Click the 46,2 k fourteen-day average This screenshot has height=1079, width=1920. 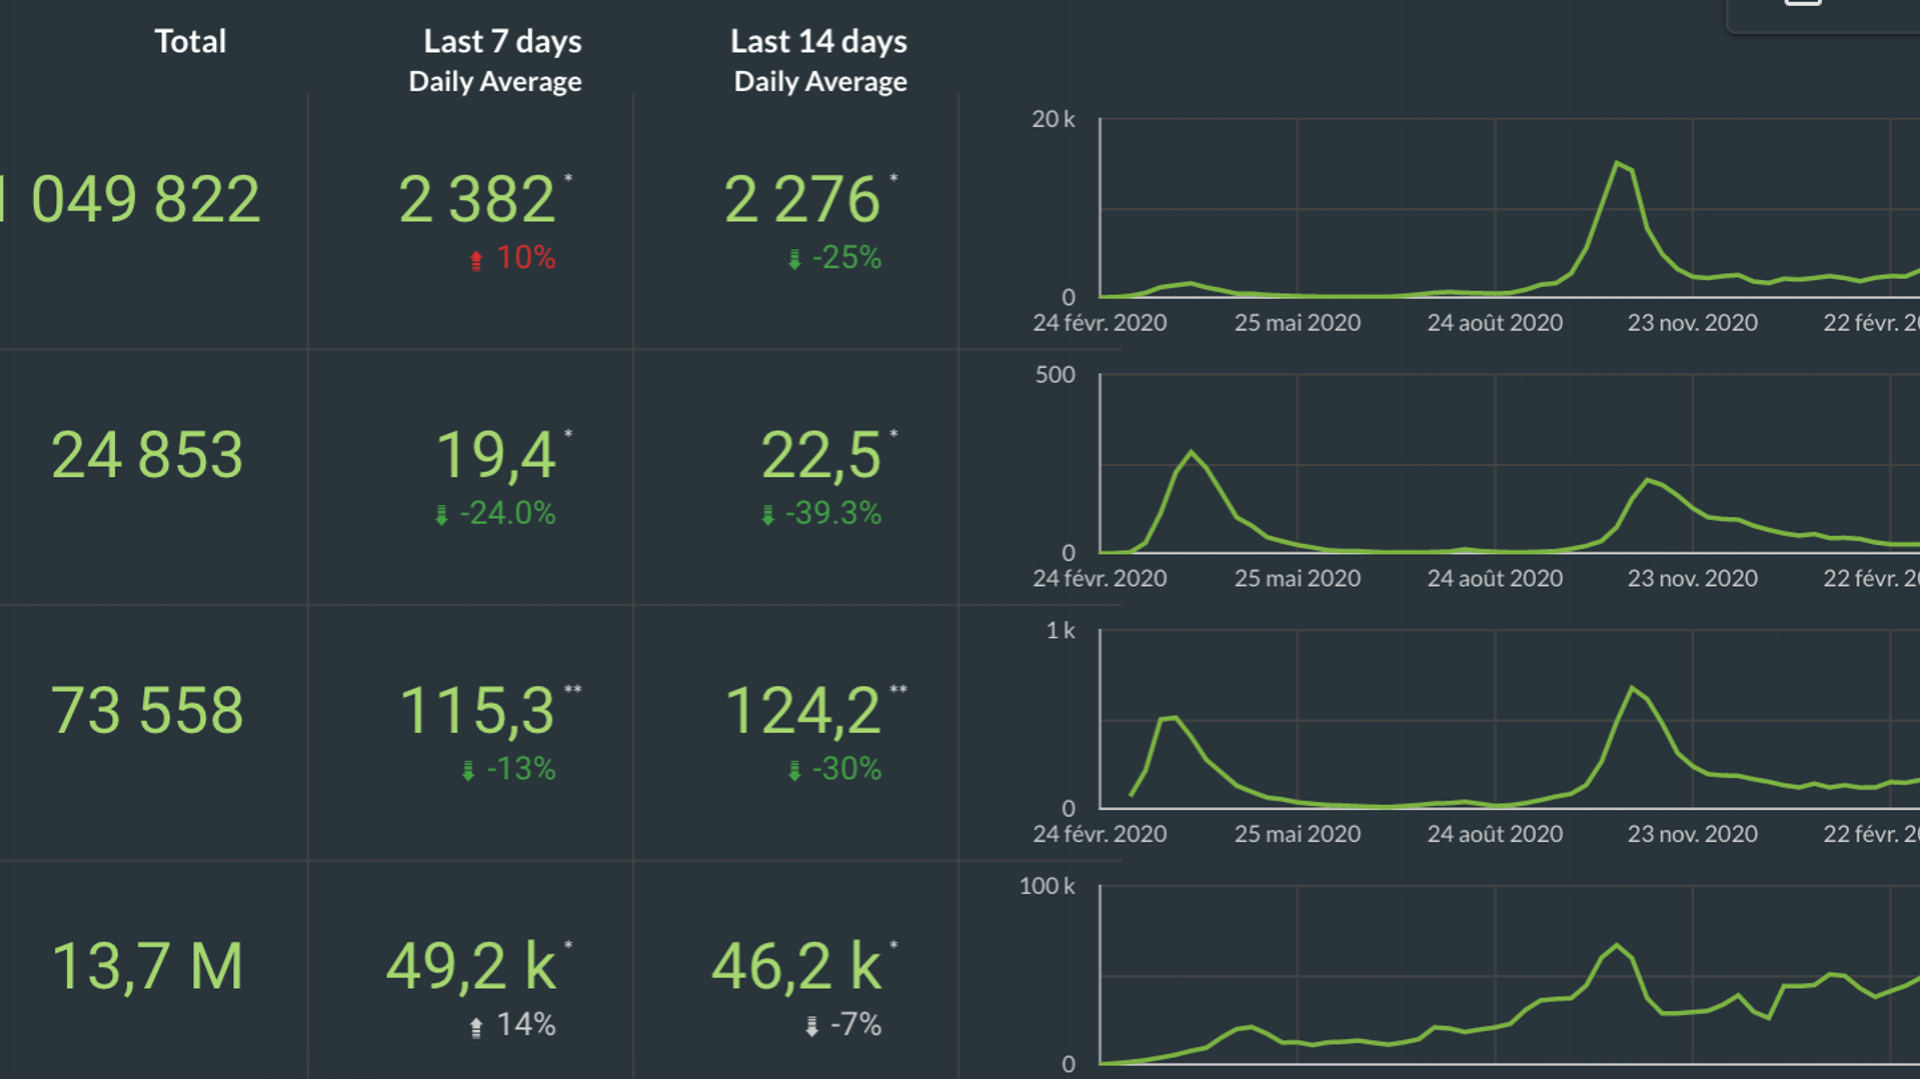[796, 966]
